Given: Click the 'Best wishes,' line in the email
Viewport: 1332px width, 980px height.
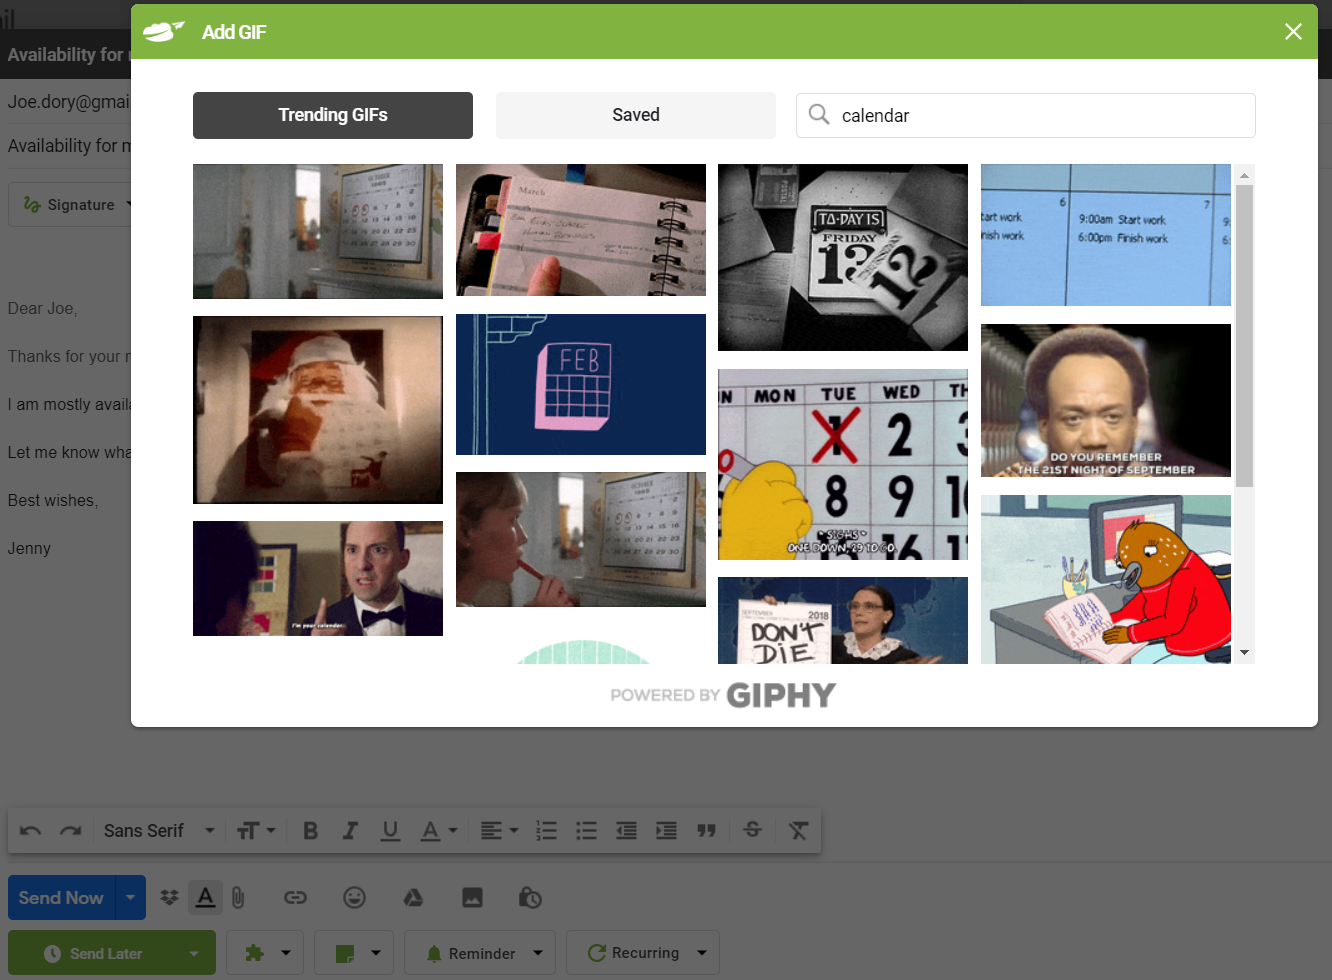Looking at the screenshot, I should pyautogui.click(x=53, y=500).
